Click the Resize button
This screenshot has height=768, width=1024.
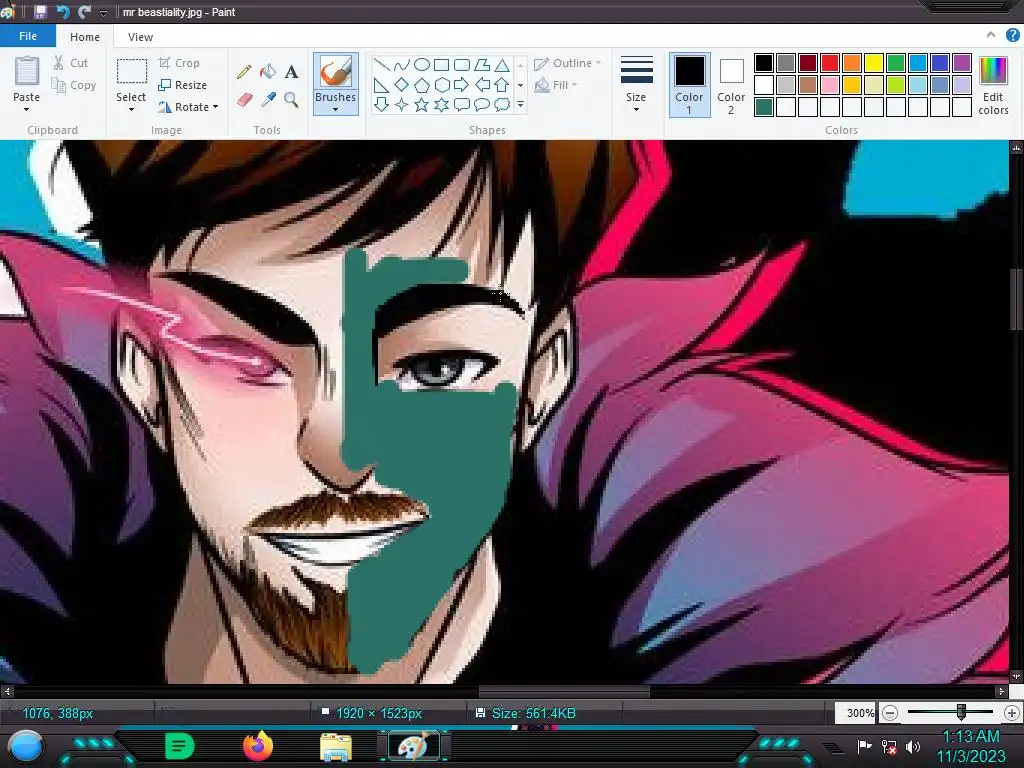tap(183, 85)
